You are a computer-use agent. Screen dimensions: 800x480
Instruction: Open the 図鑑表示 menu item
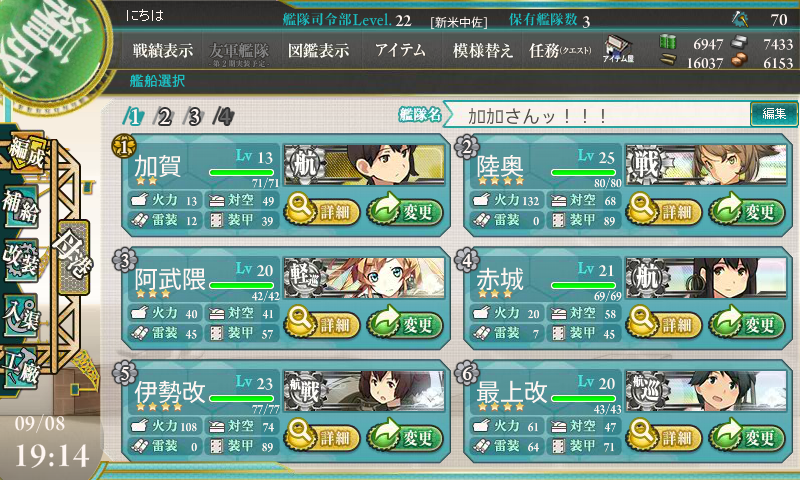(x=319, y=50)
